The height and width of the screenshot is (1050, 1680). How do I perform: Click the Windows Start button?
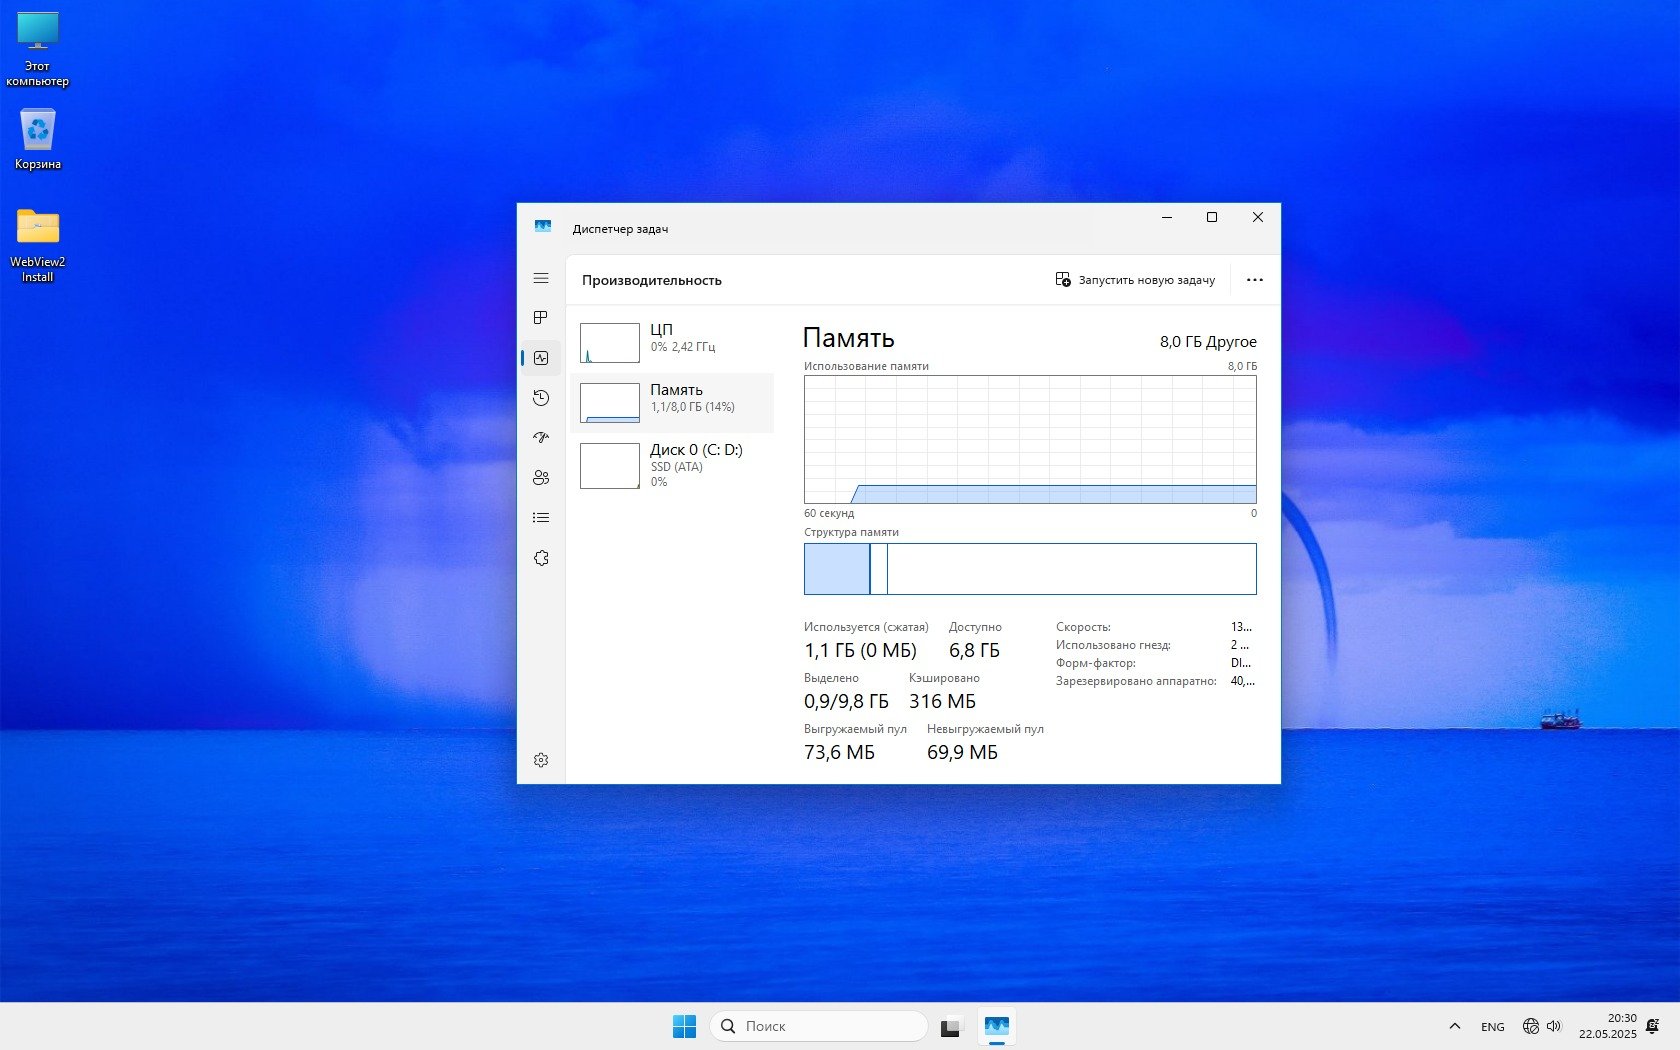[x=684, y=1026]
